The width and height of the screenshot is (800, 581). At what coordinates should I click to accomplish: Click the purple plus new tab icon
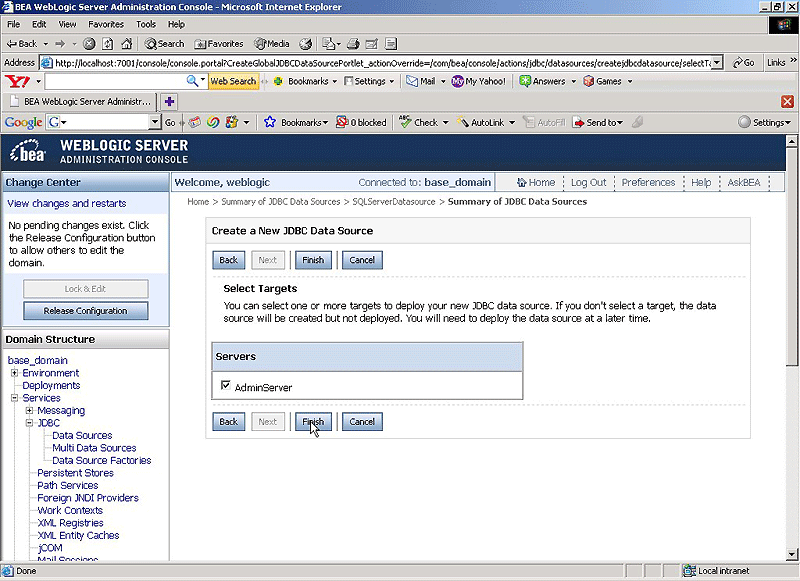point(169,102)
